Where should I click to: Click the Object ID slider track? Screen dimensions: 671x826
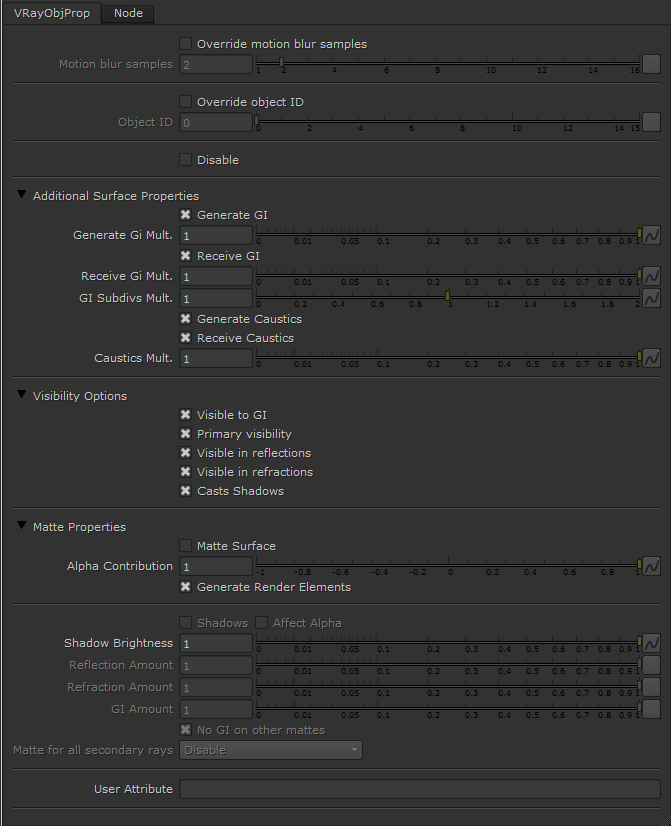pos(448,122)
